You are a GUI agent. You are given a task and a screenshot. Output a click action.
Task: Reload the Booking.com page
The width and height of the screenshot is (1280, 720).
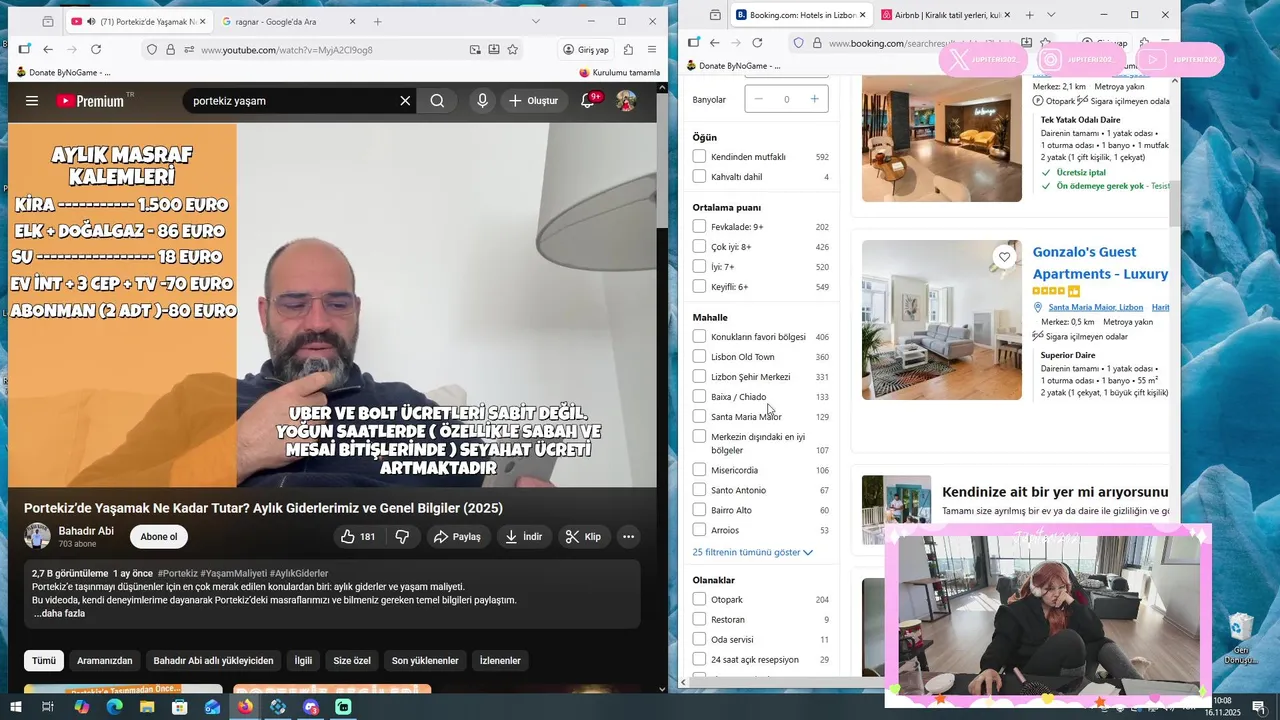coord(757,43)
